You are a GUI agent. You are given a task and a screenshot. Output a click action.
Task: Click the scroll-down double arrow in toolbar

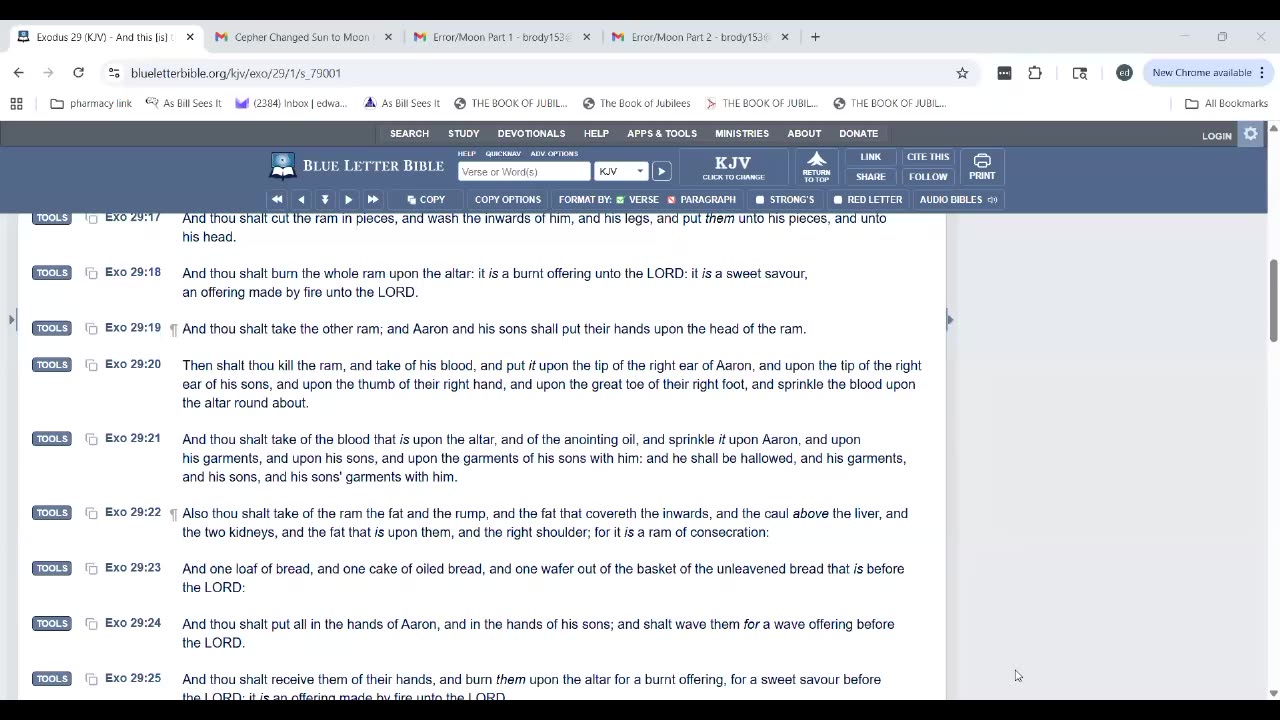pos(325,199)
